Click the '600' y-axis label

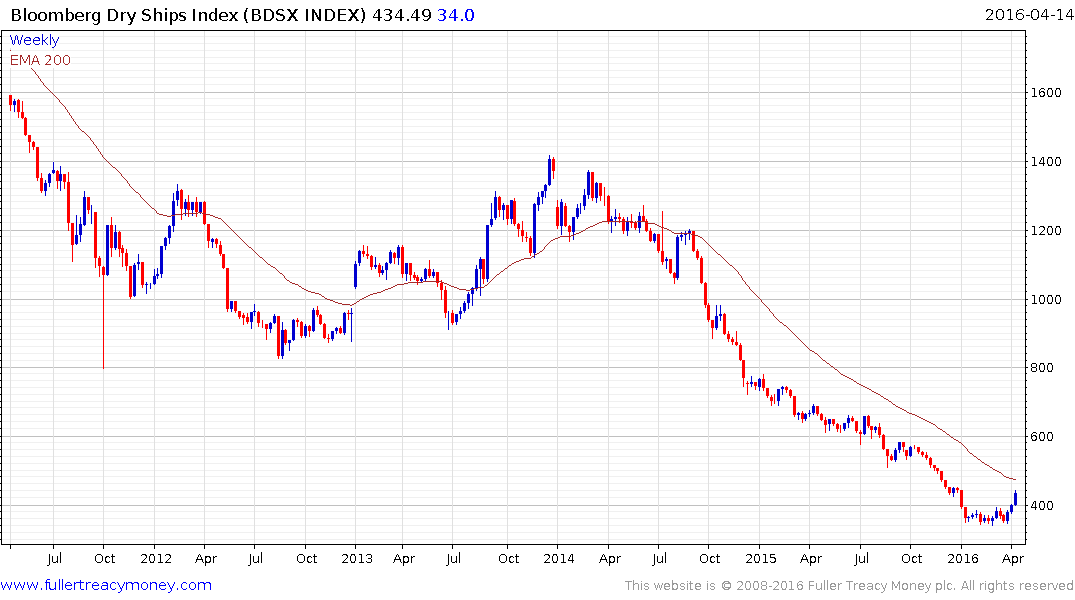pyautogui.click(x=1042, y=437)
